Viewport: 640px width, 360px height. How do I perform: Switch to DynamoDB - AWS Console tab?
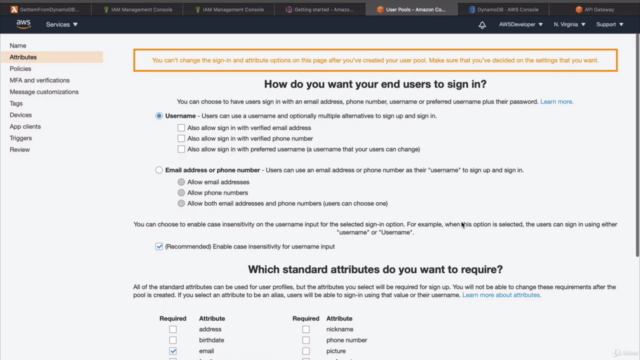click(504, 9)
